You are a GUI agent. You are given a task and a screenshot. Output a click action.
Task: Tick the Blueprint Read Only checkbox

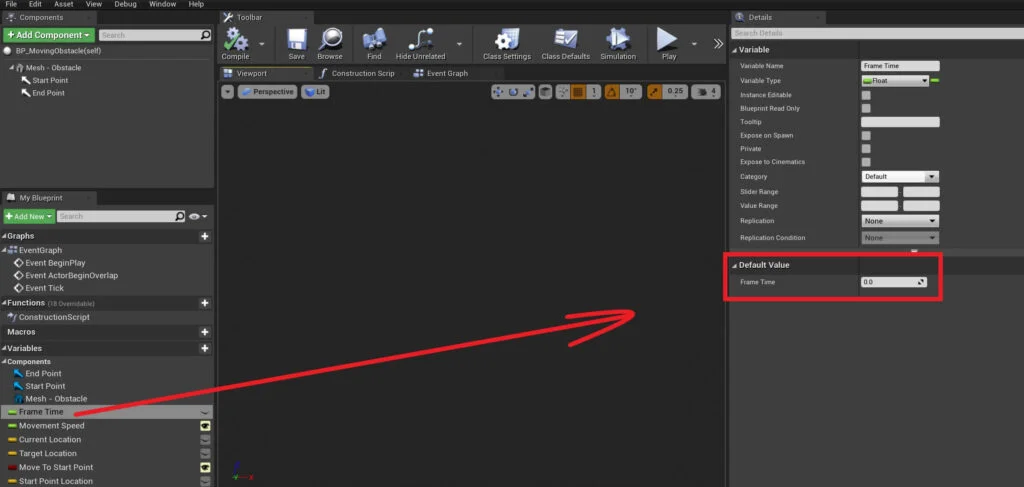(x=866, y=108)
